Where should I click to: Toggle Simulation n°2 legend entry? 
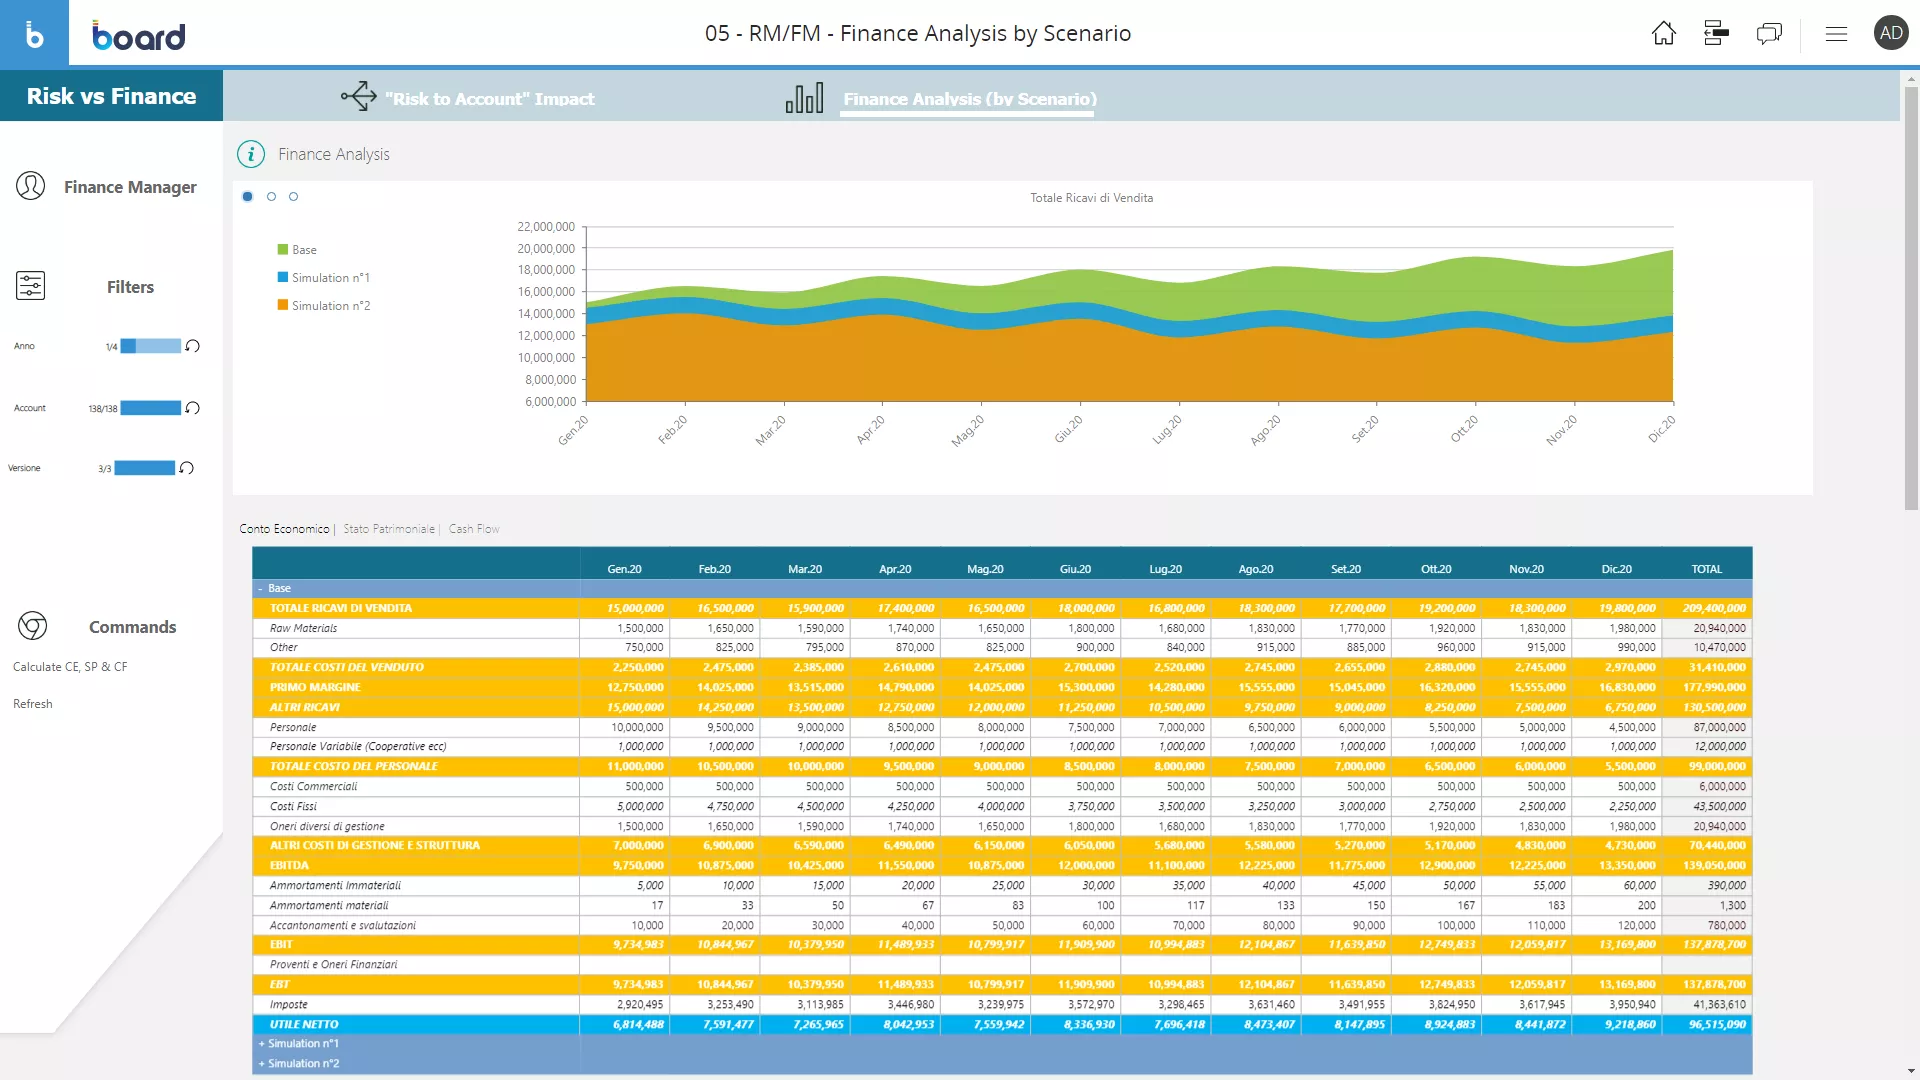coord(324,306)
